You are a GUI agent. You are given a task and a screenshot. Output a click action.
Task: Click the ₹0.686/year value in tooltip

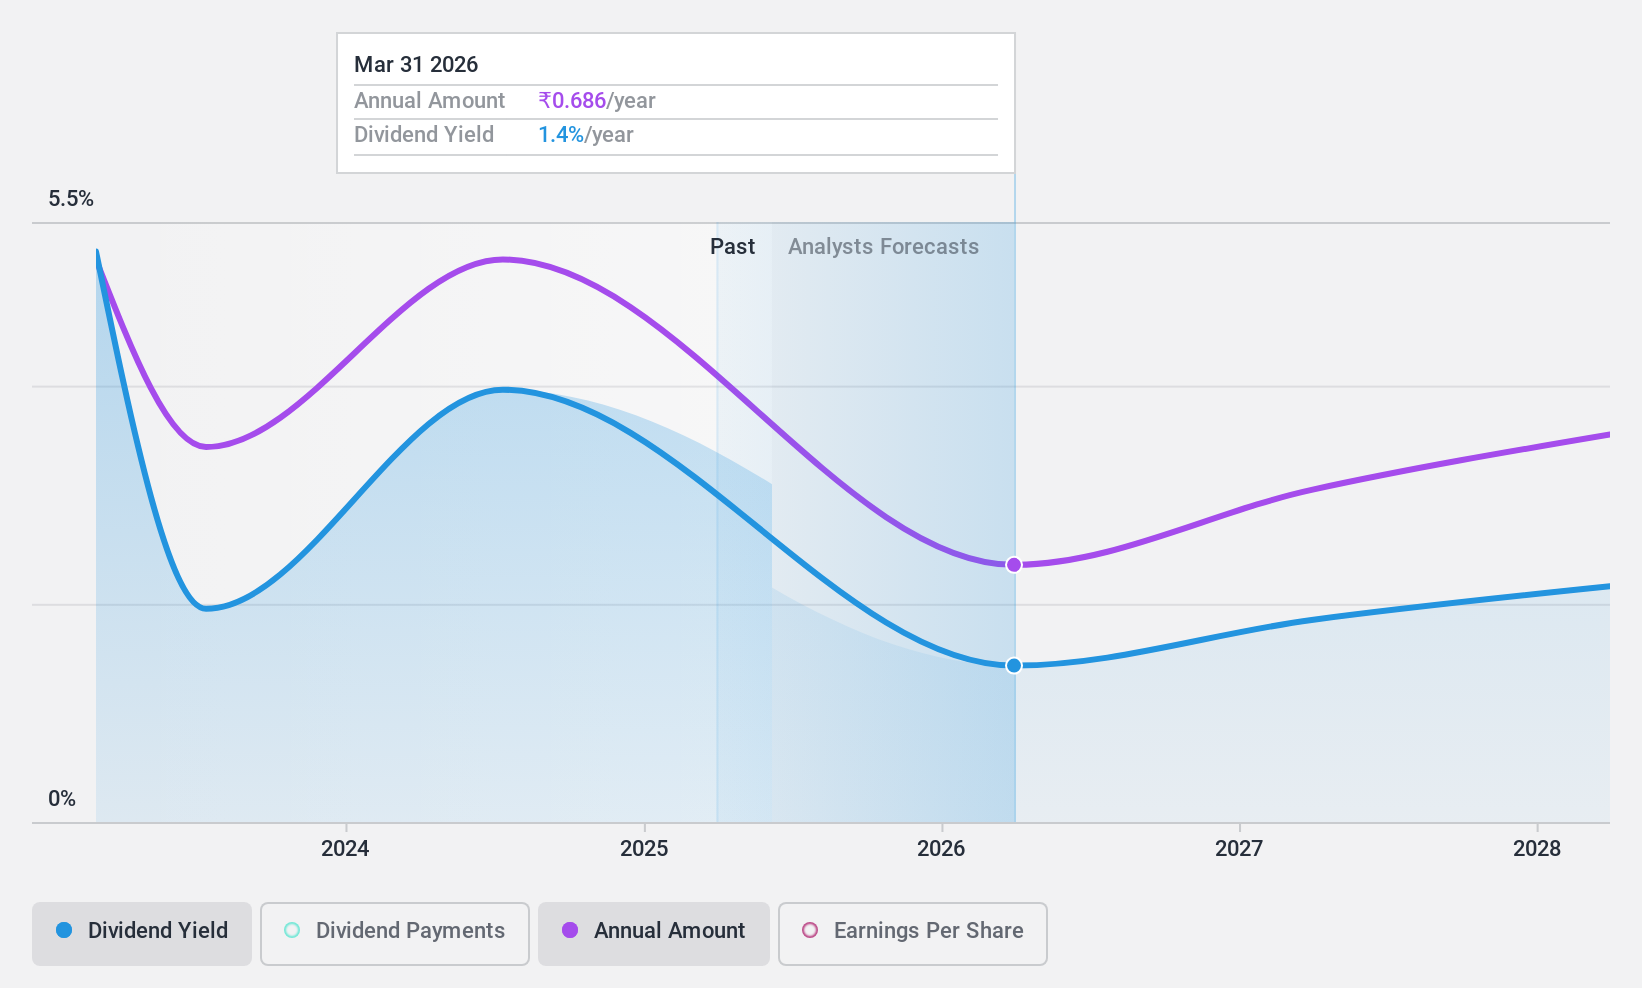597,101
